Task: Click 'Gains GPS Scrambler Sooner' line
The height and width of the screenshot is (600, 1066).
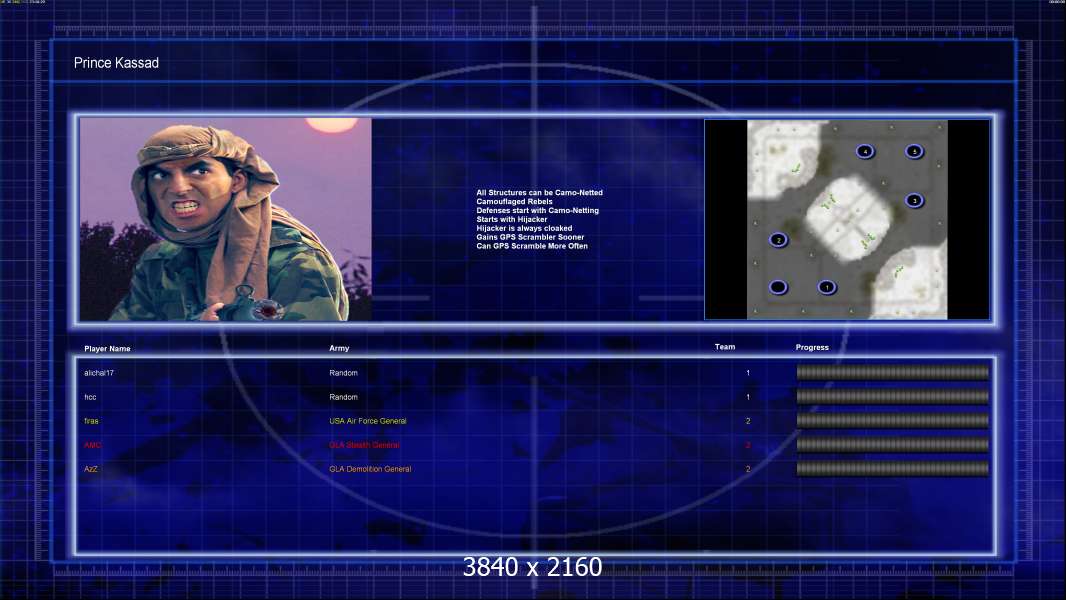Action: (x=530, y=237)
